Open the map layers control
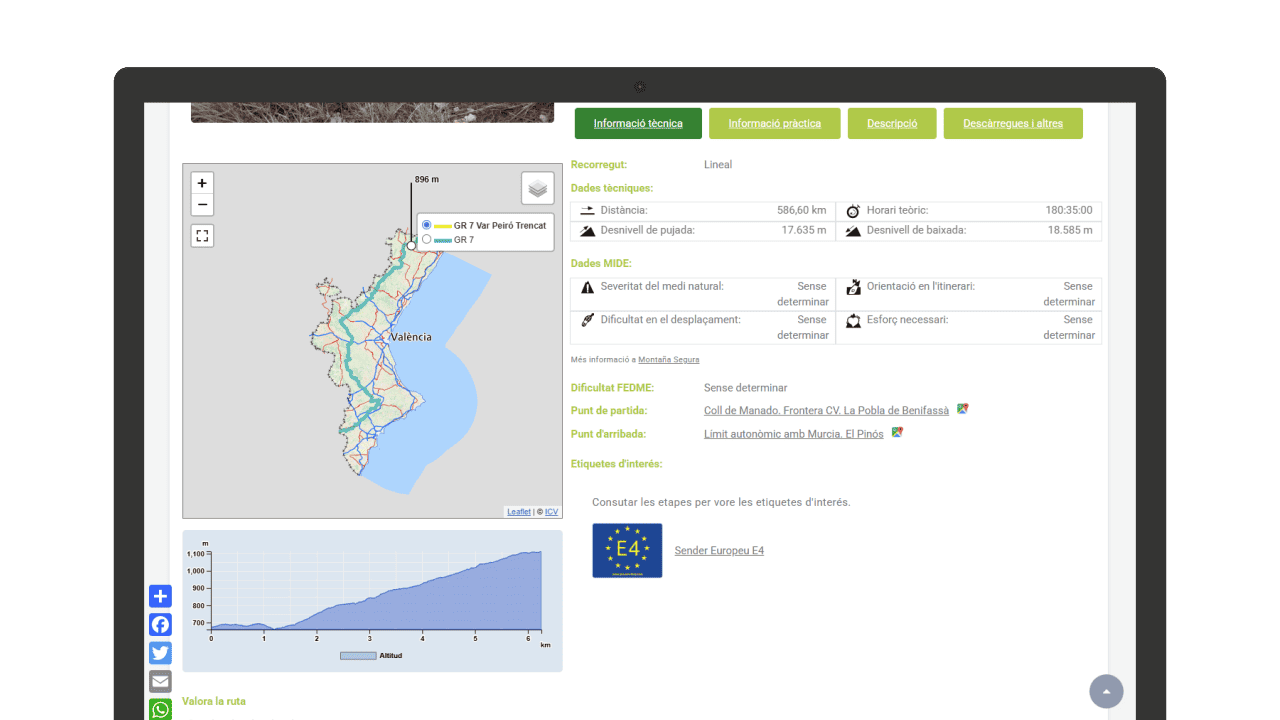This screenshot has height=720, width=1280. [537, 188]
